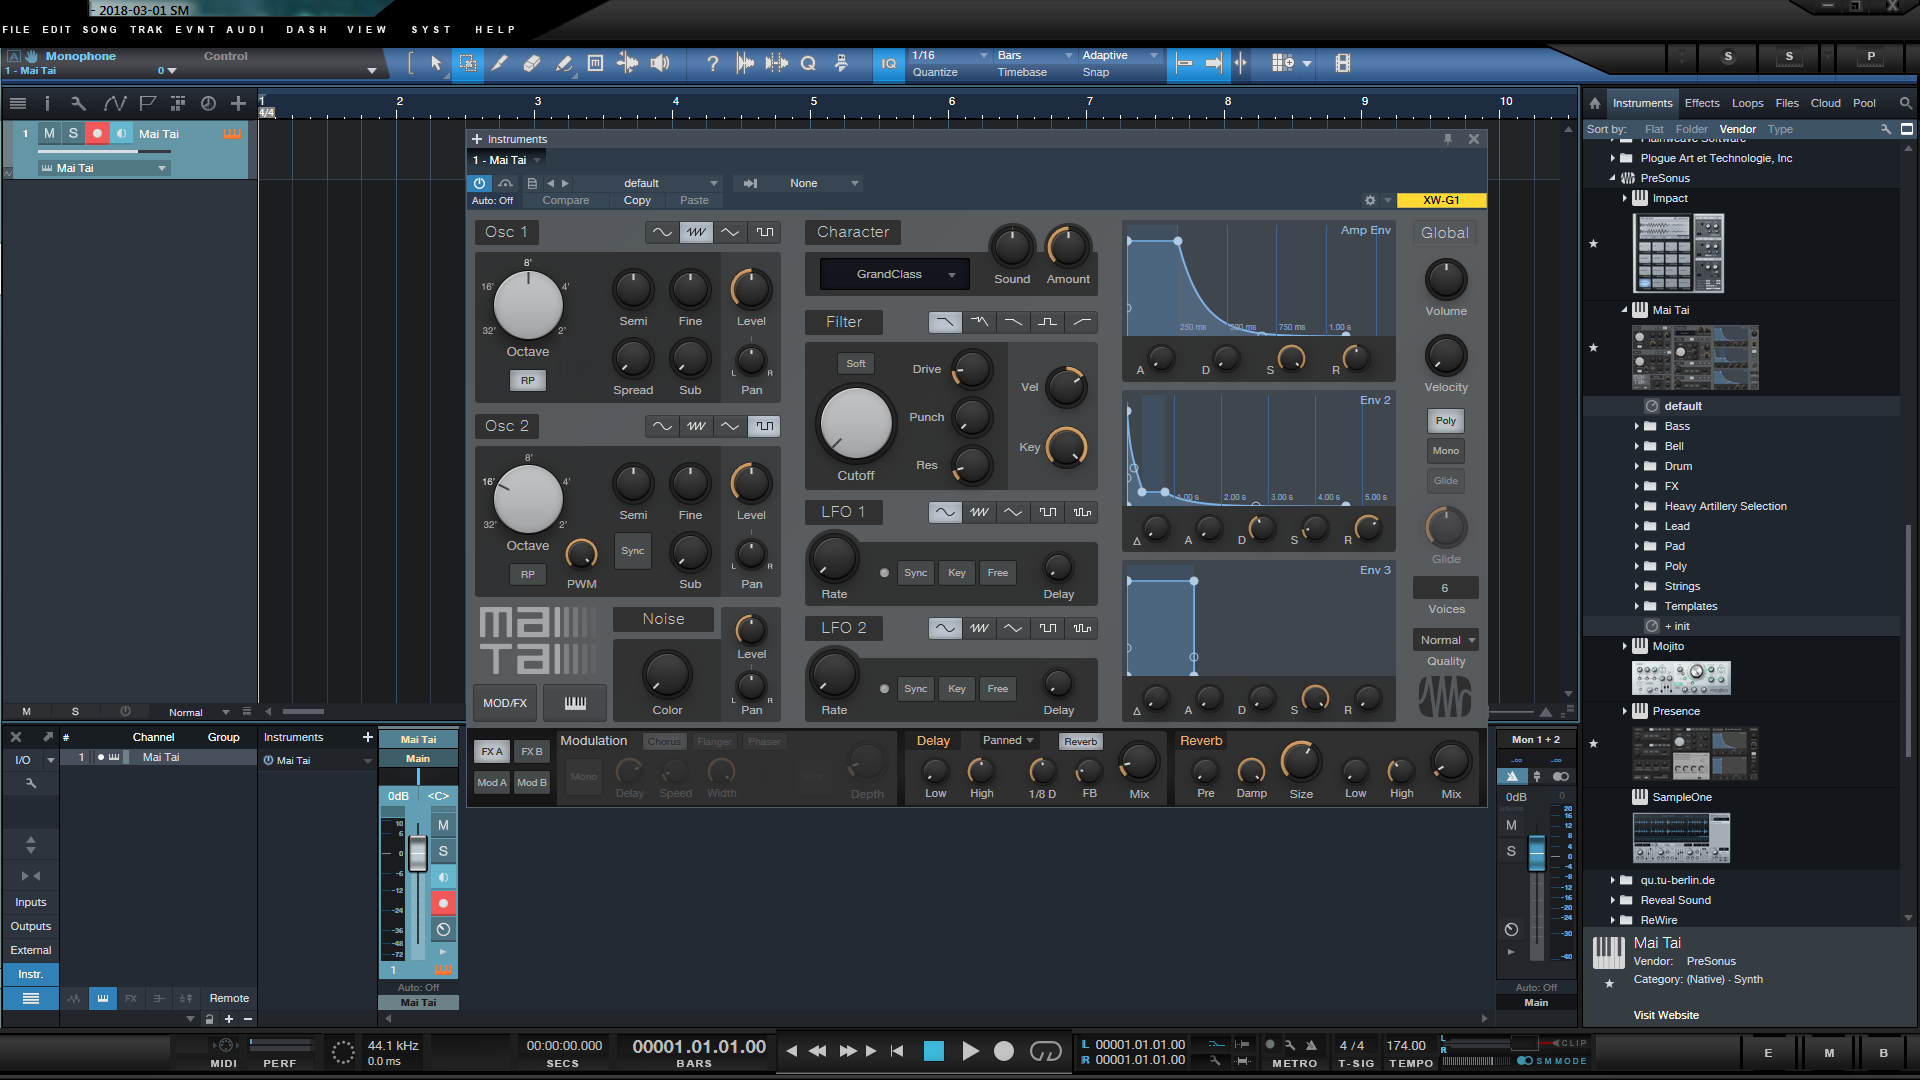The width and height of the screenshot is (1920, 1080).
Task: Open the VIEW menu
Action: point(367,30)
